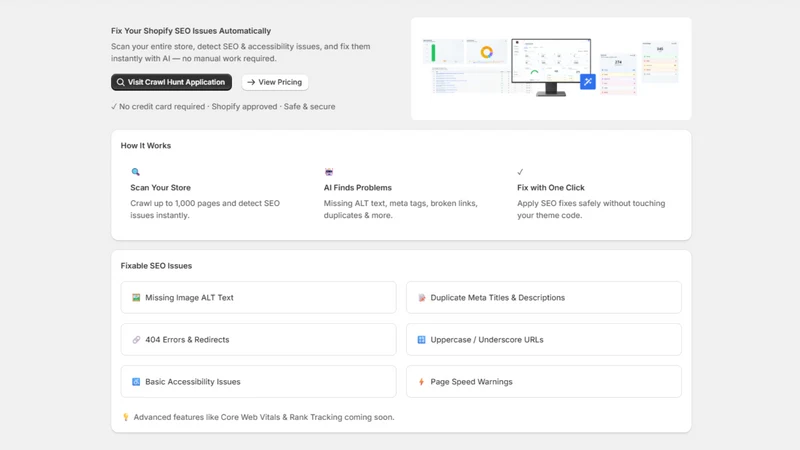
Task: Select the Uppercase / Underscore URLs card
Action: point(544,340)
